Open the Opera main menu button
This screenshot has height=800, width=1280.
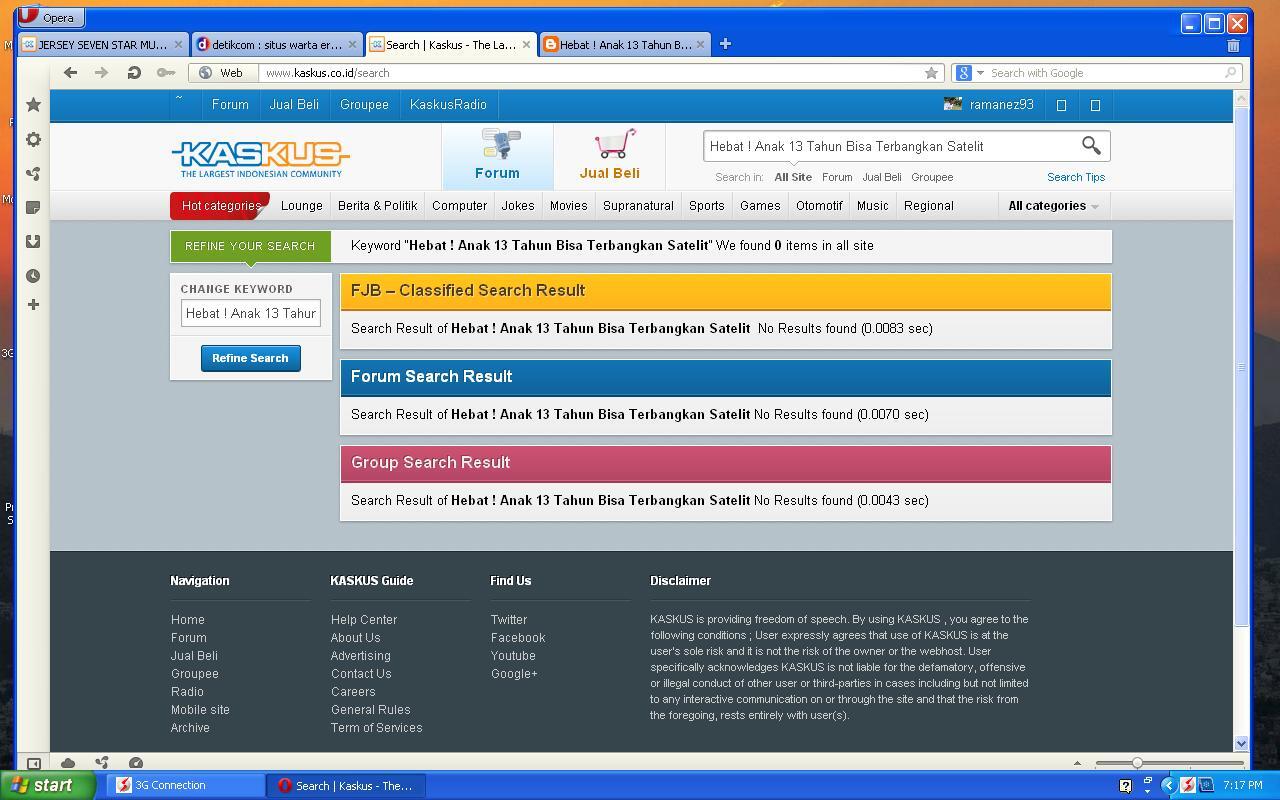coord(51,17)
